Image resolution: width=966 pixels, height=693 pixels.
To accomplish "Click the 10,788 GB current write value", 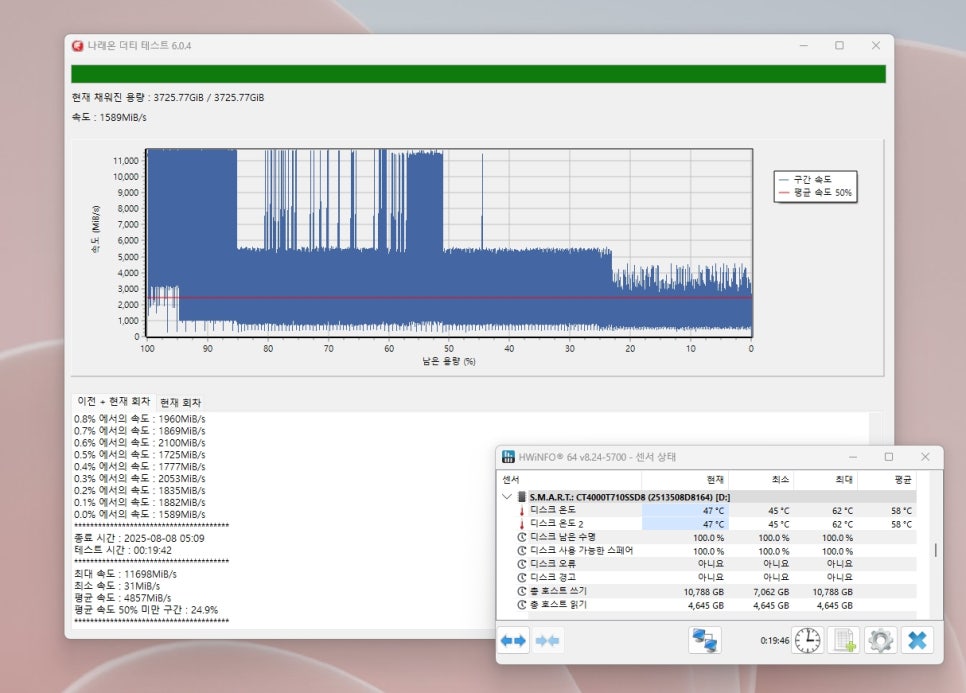I will tap(704, 592).
